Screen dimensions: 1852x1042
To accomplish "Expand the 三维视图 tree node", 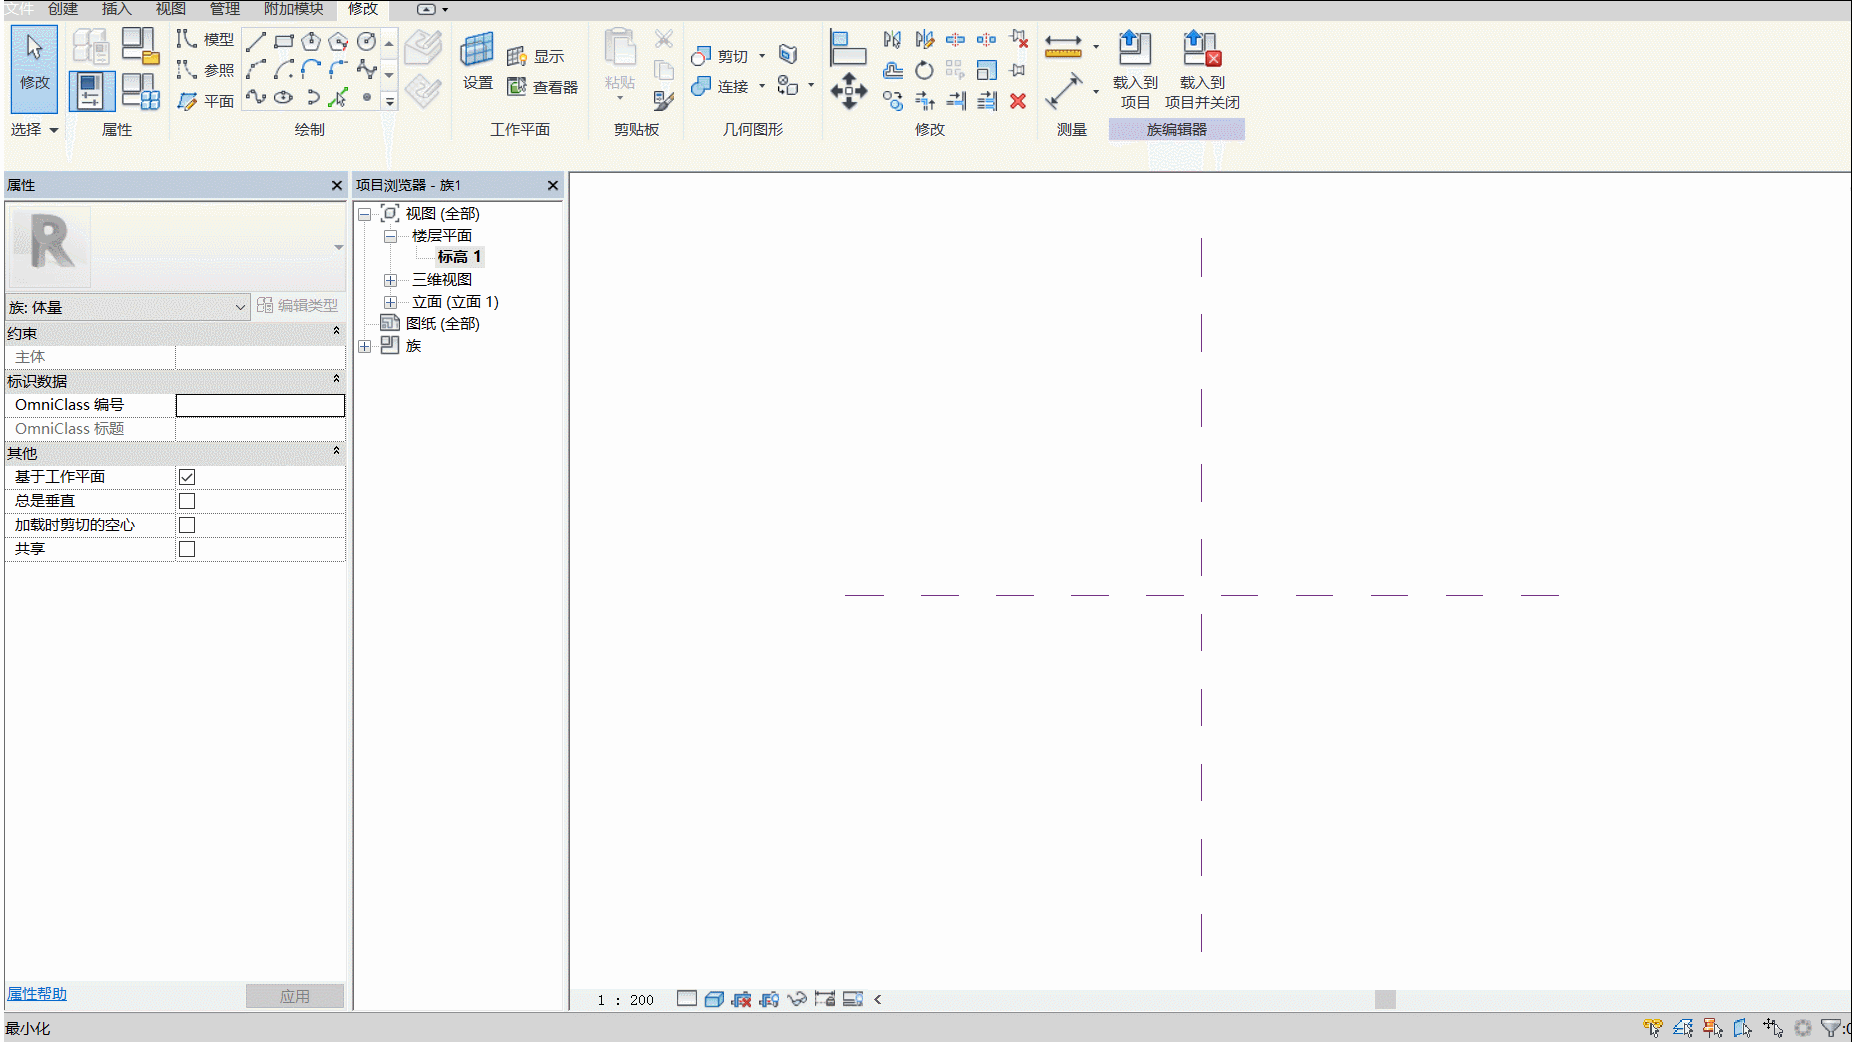I will (391, 280).
